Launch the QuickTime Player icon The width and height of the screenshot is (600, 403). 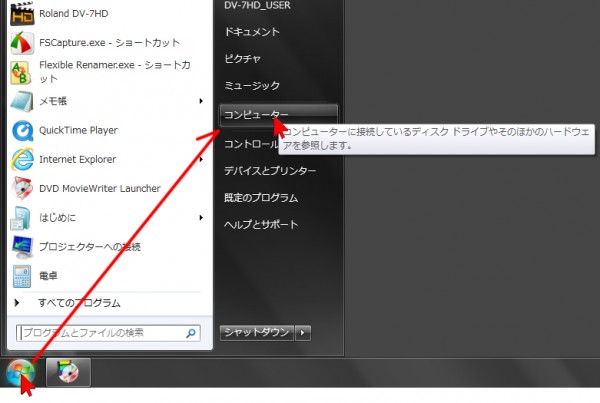coord(22,131)
